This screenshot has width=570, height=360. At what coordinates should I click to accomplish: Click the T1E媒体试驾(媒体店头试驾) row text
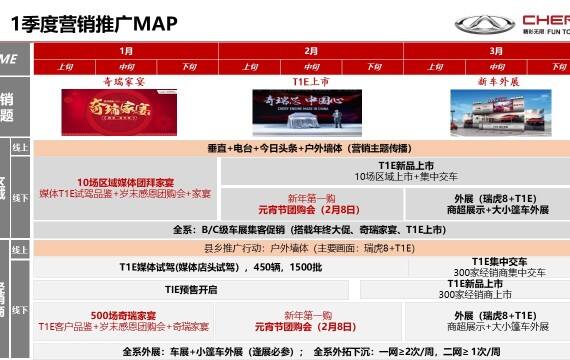(x=221, y=267)
